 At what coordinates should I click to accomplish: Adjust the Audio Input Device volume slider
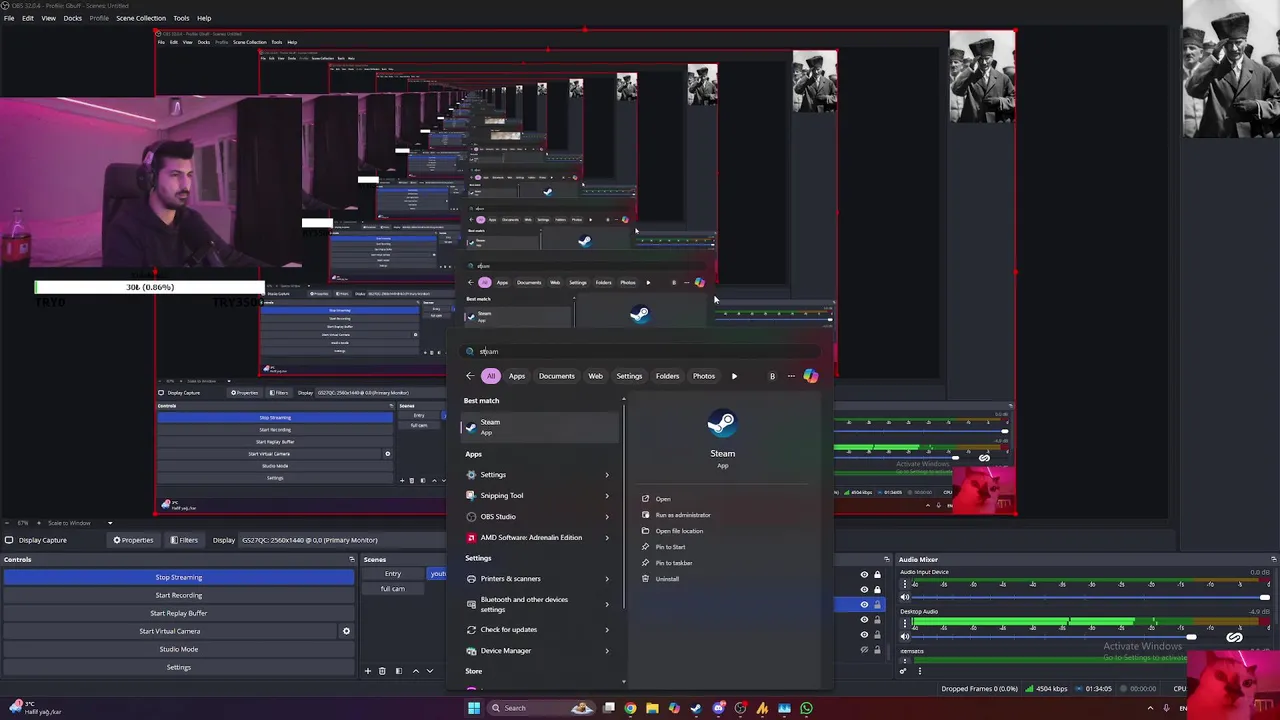(x=1264, y=597)
